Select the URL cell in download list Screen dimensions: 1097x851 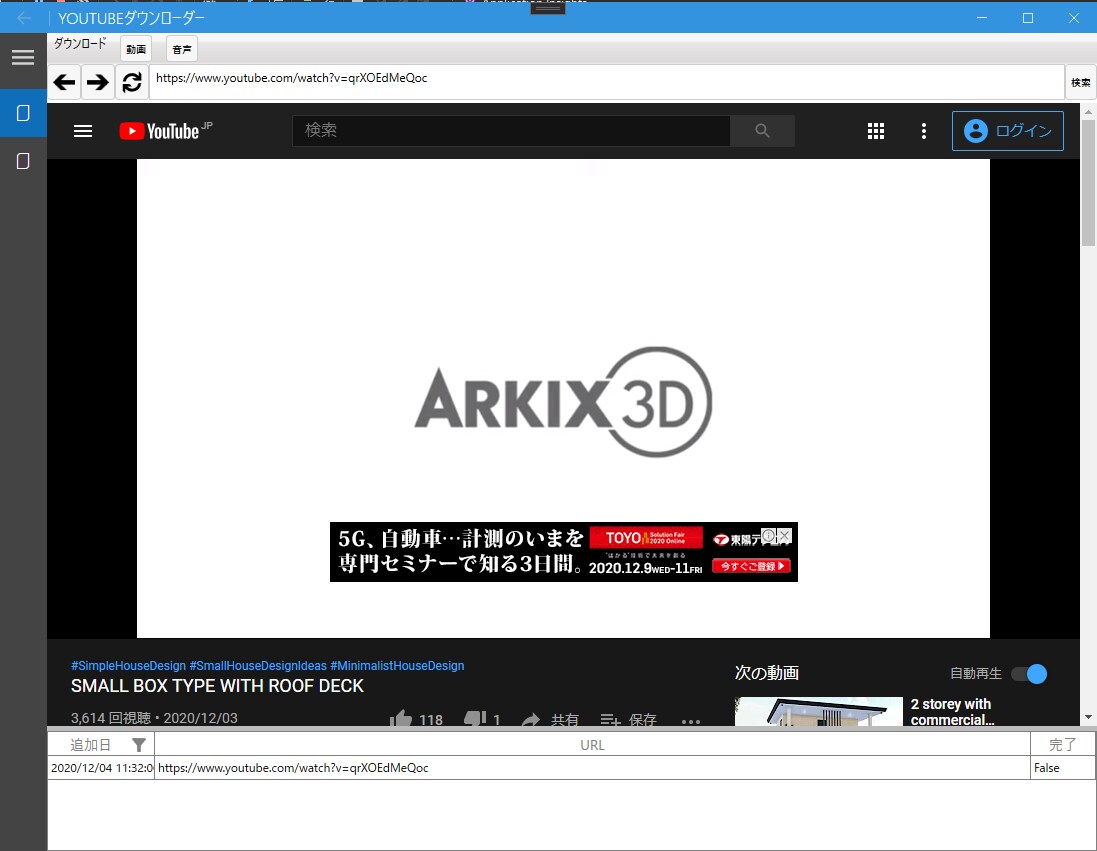[592, 768]
